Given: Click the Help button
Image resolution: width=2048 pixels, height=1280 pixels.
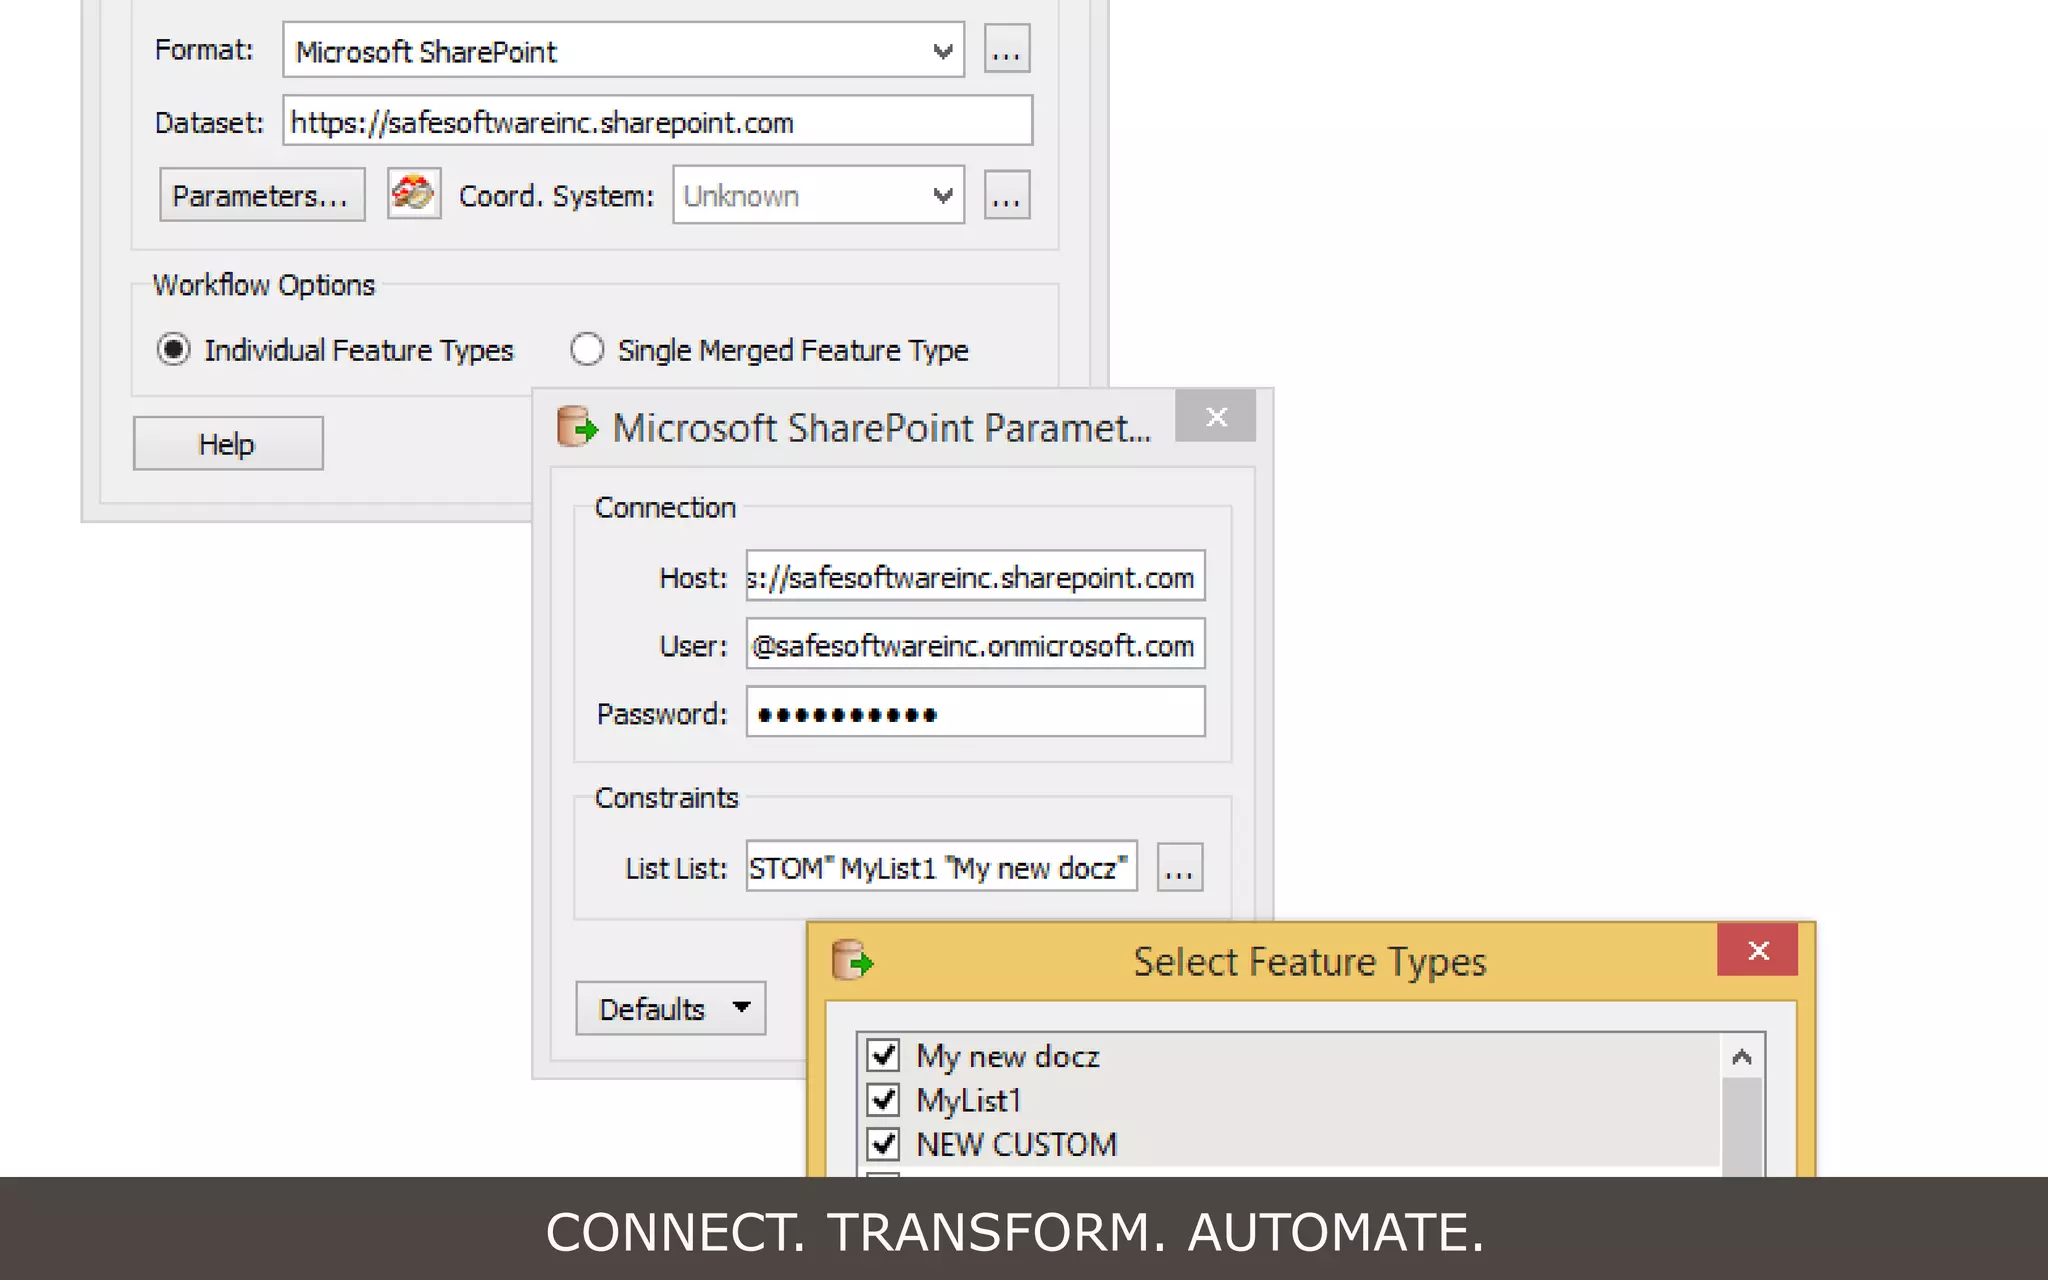Looking at the screenshot, I should pyautogui.click(x=228, y=443).
